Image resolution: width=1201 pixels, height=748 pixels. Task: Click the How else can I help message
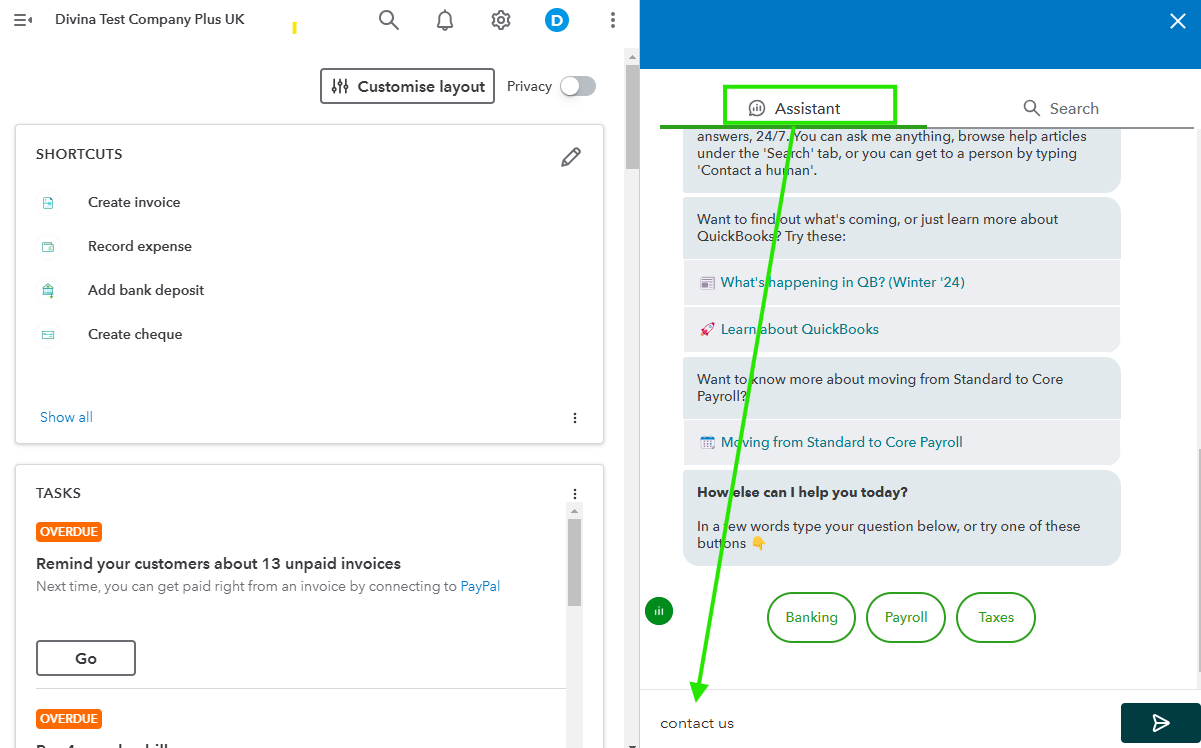point(902,518)
